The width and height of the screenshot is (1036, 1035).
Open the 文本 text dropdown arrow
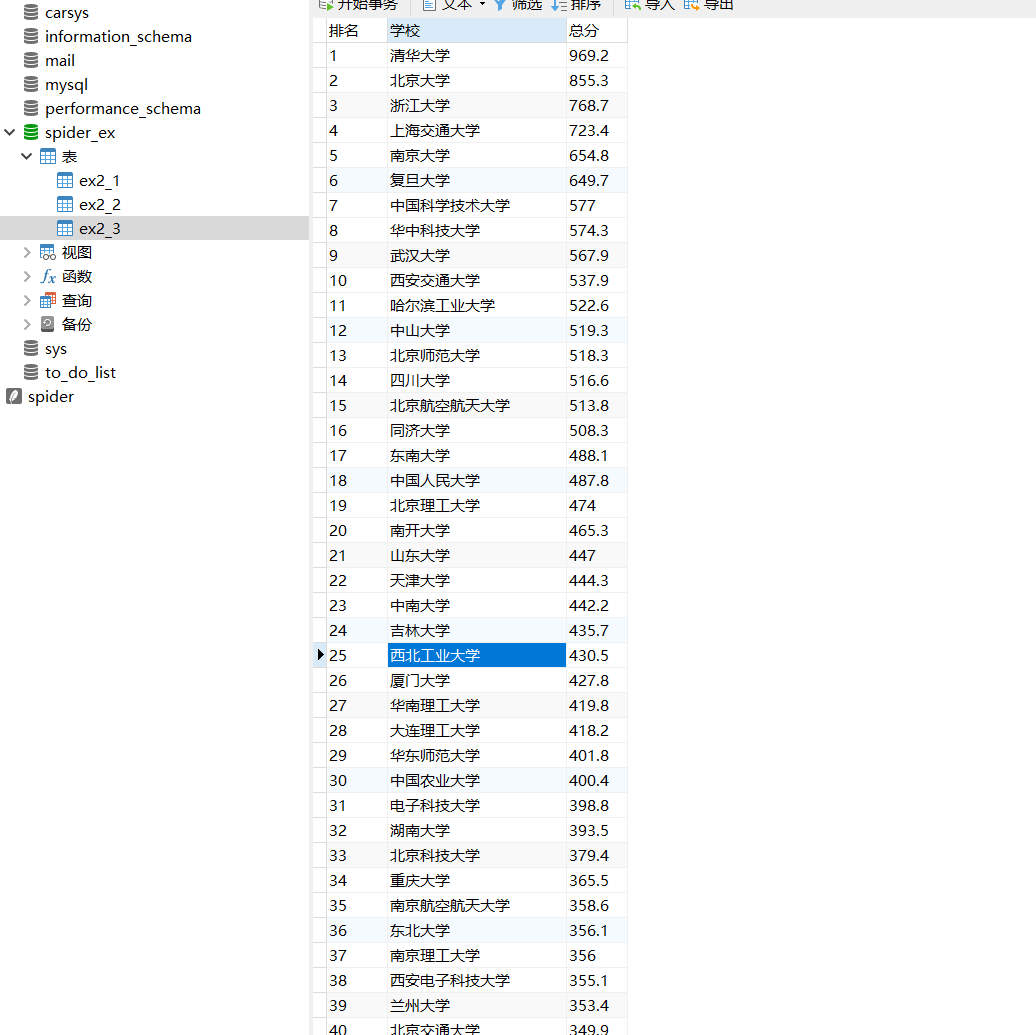pyautogui.click(x=482, y=5)
